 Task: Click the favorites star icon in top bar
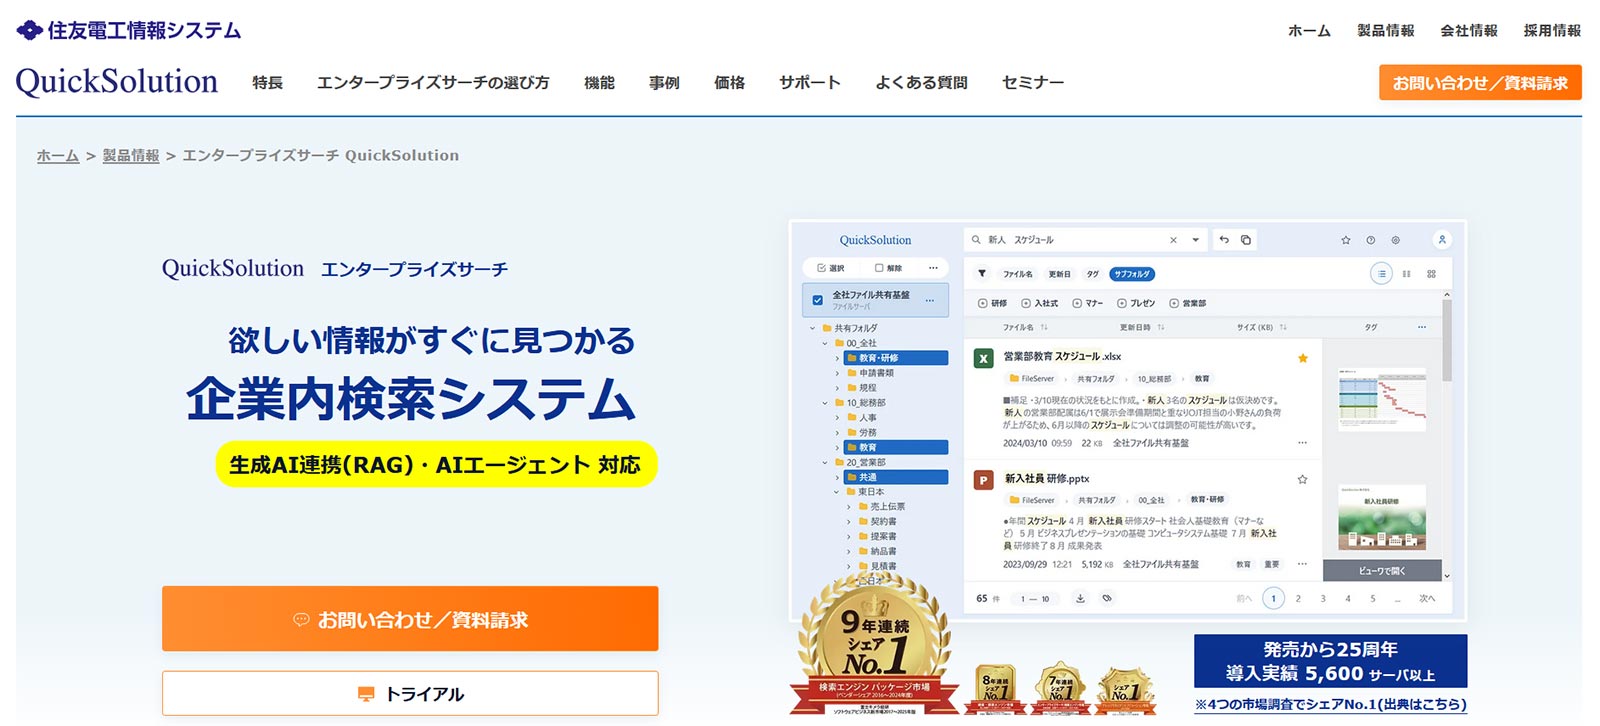point(1346,240)
